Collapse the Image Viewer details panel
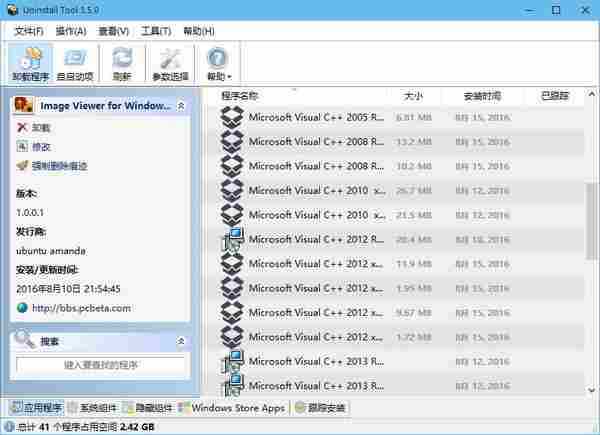The image size is (600, 435). coord(181,105)
